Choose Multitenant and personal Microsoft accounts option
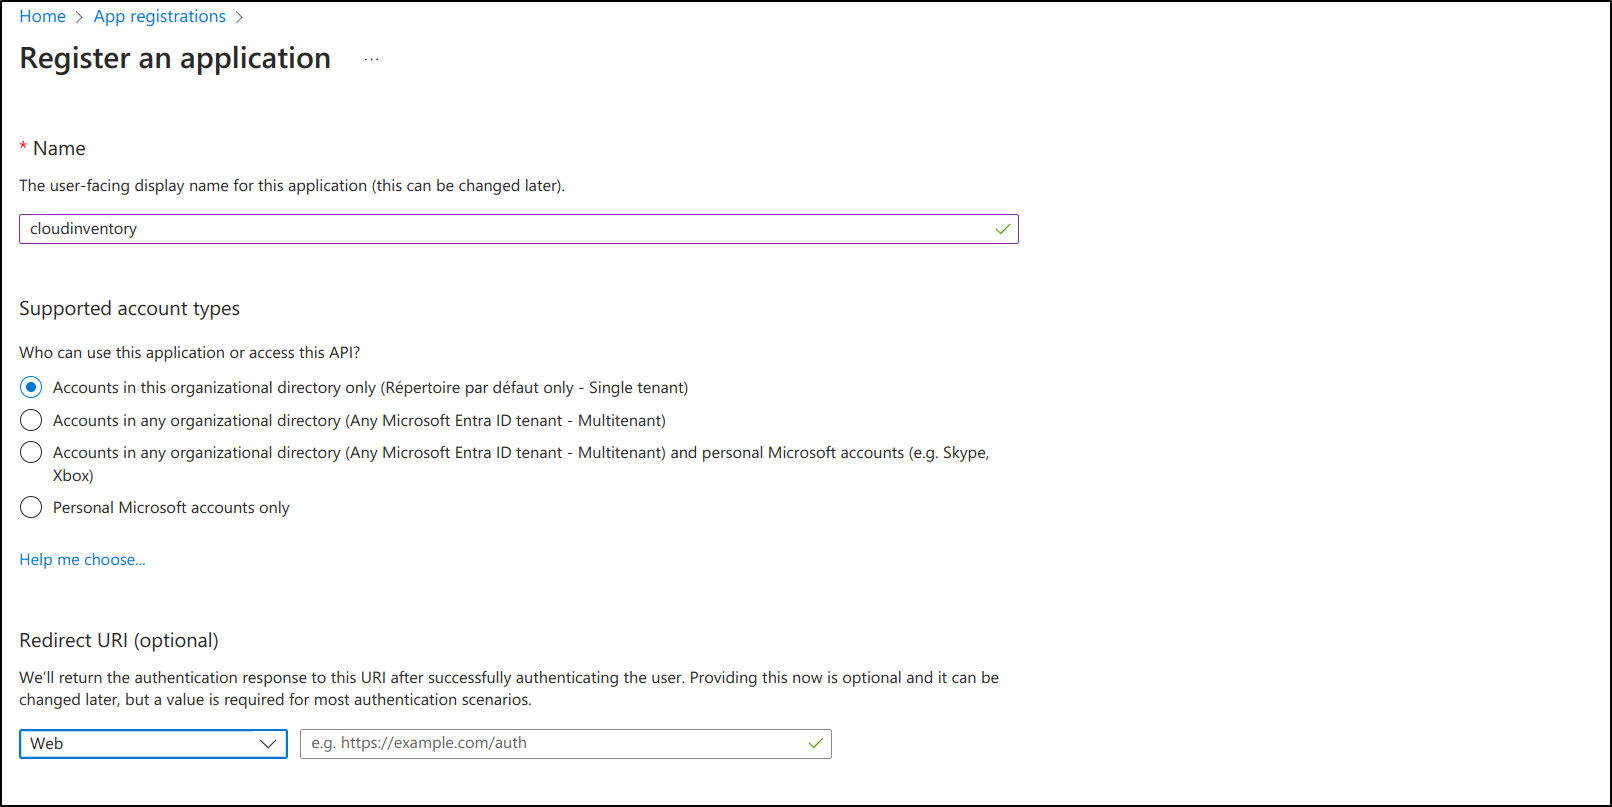The width and height of the screenshot is (1612, 807). [31, 453]
